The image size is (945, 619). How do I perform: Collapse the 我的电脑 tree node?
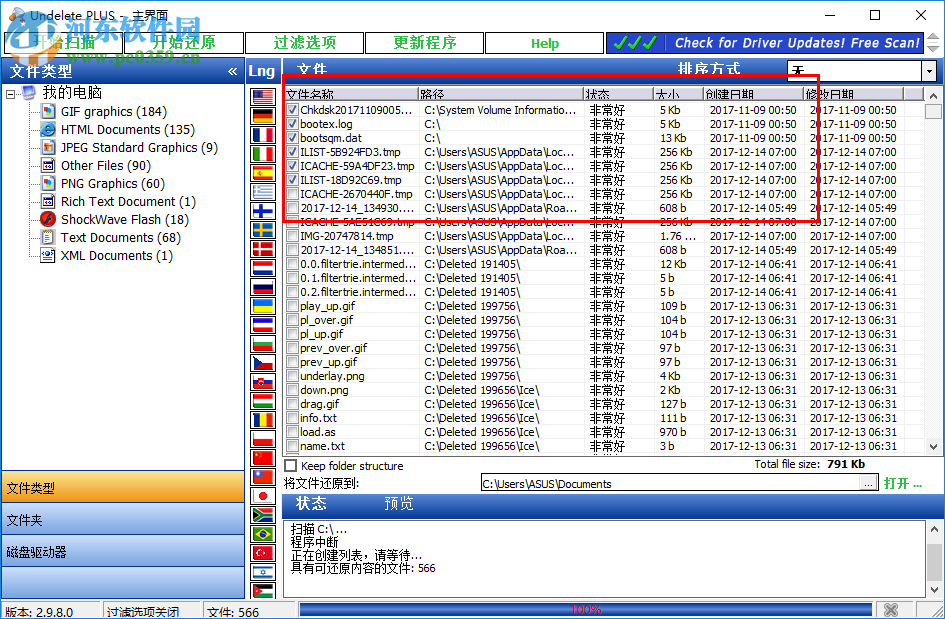[x=11, y=93]
